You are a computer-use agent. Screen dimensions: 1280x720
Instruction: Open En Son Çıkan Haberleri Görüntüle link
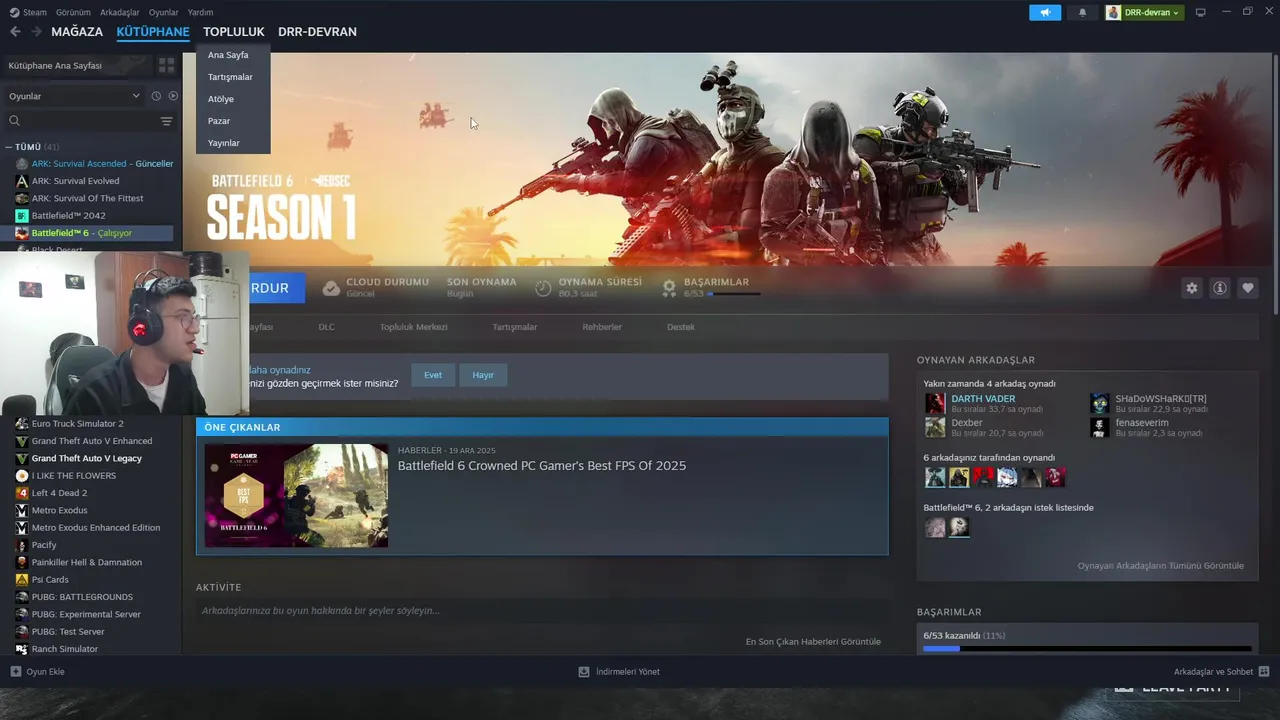(813, 641)
